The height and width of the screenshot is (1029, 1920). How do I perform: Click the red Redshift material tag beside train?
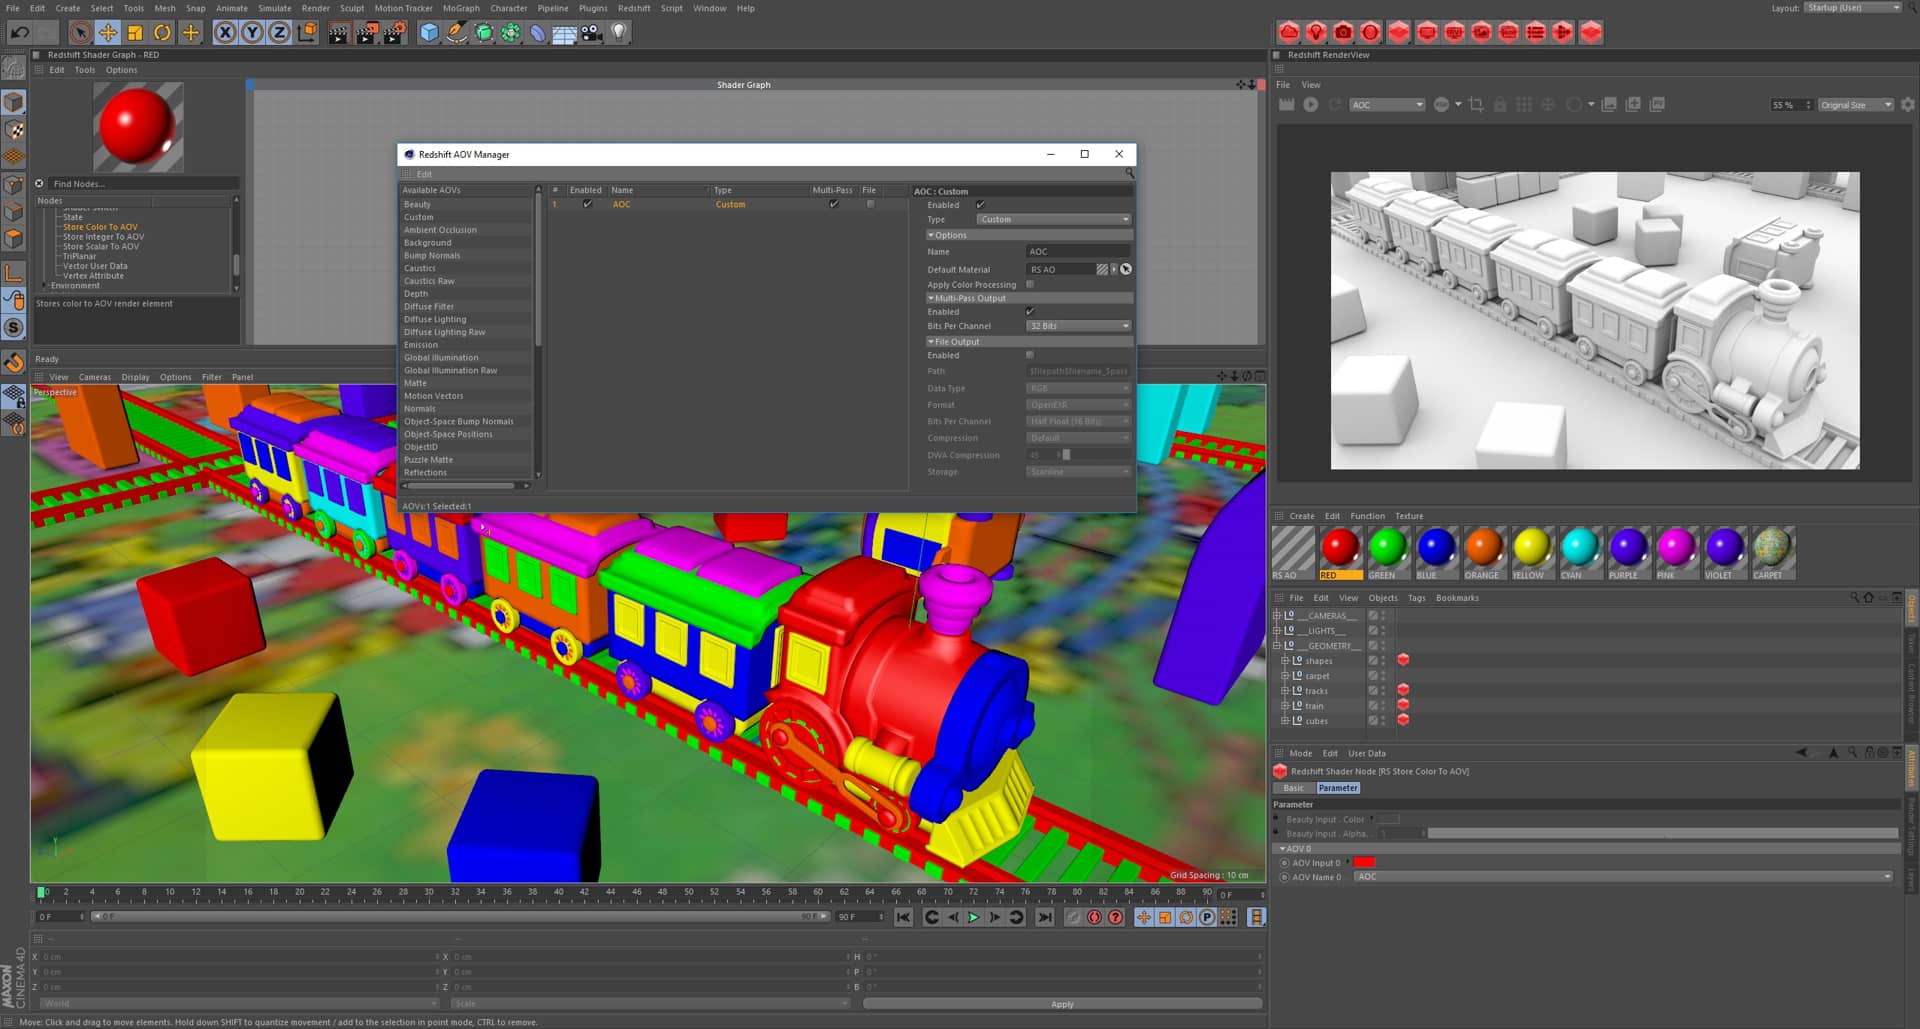pyautogui.click(x=1404, y=705)
